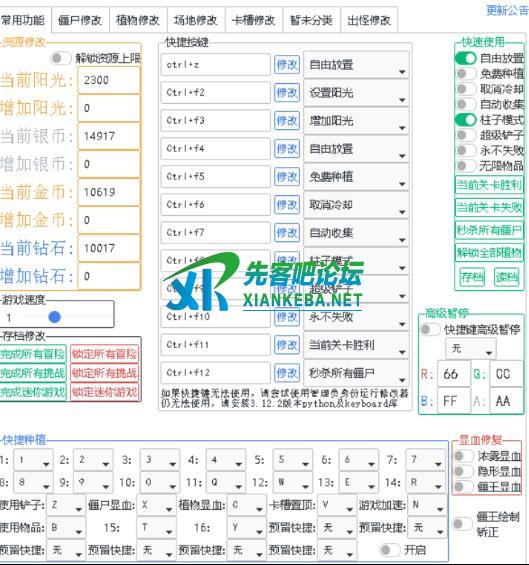Click 读档 load button

point(506,277)
